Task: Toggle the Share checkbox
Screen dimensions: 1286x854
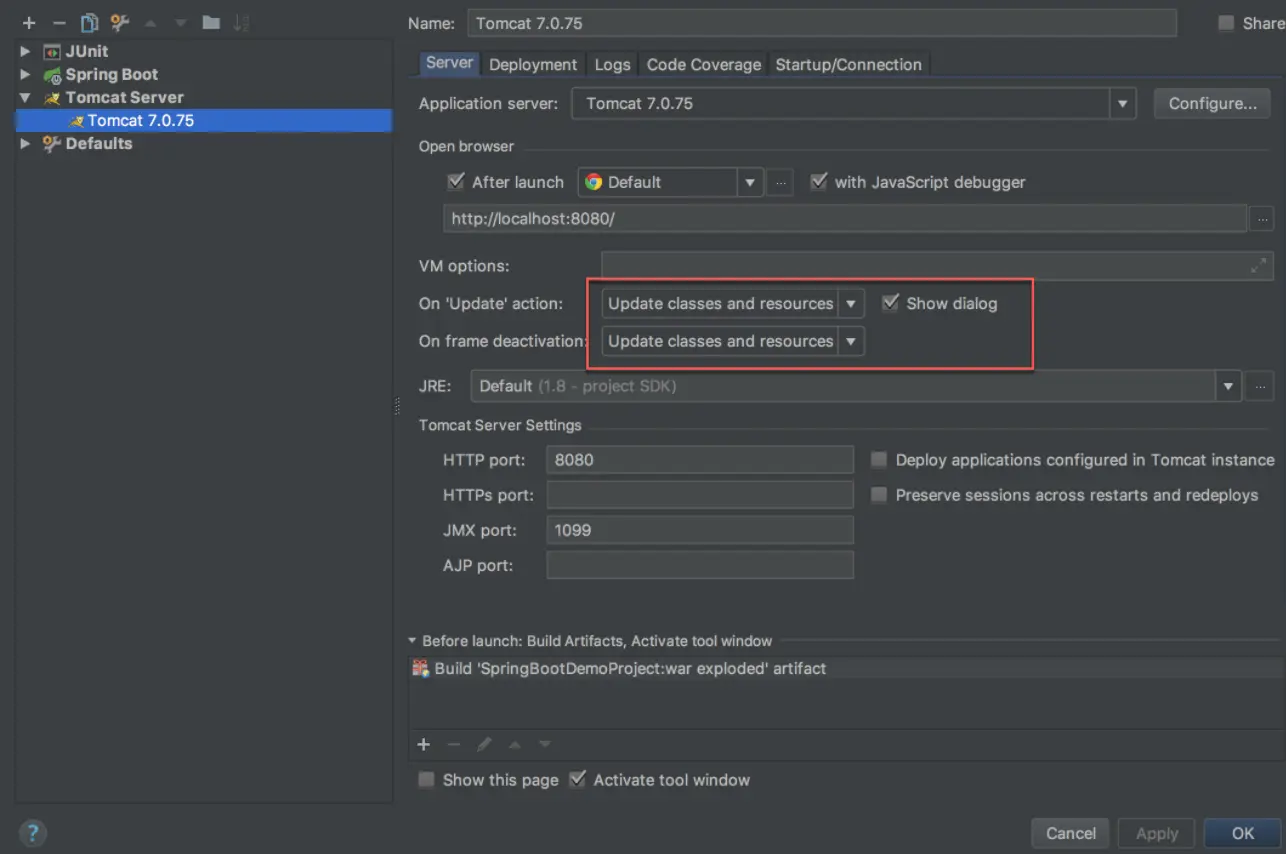Action: point(1226,23)
